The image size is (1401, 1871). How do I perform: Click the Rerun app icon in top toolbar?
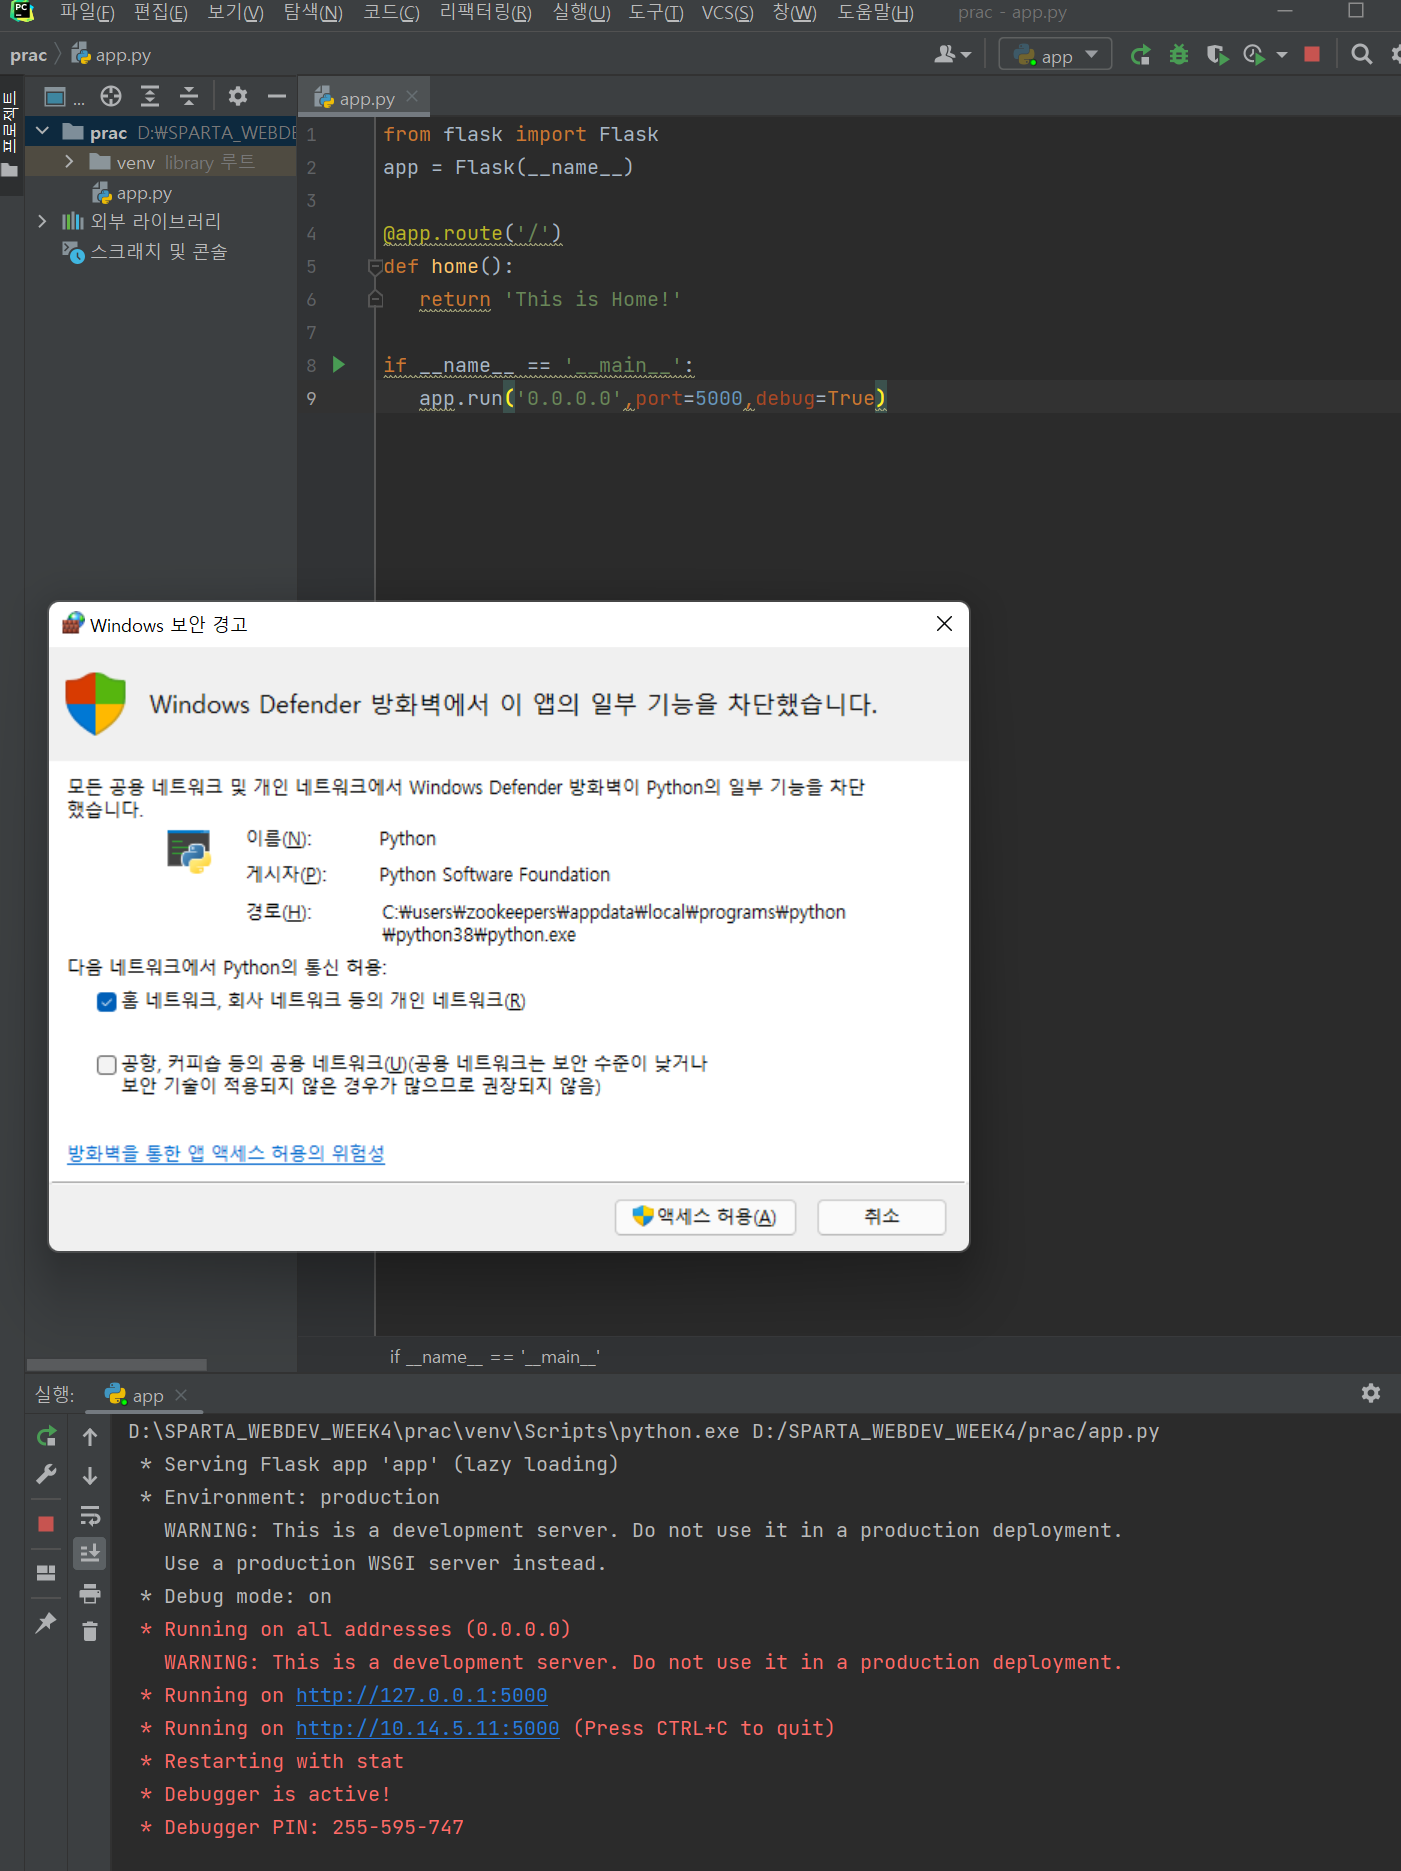click(x=1140, y=55)
